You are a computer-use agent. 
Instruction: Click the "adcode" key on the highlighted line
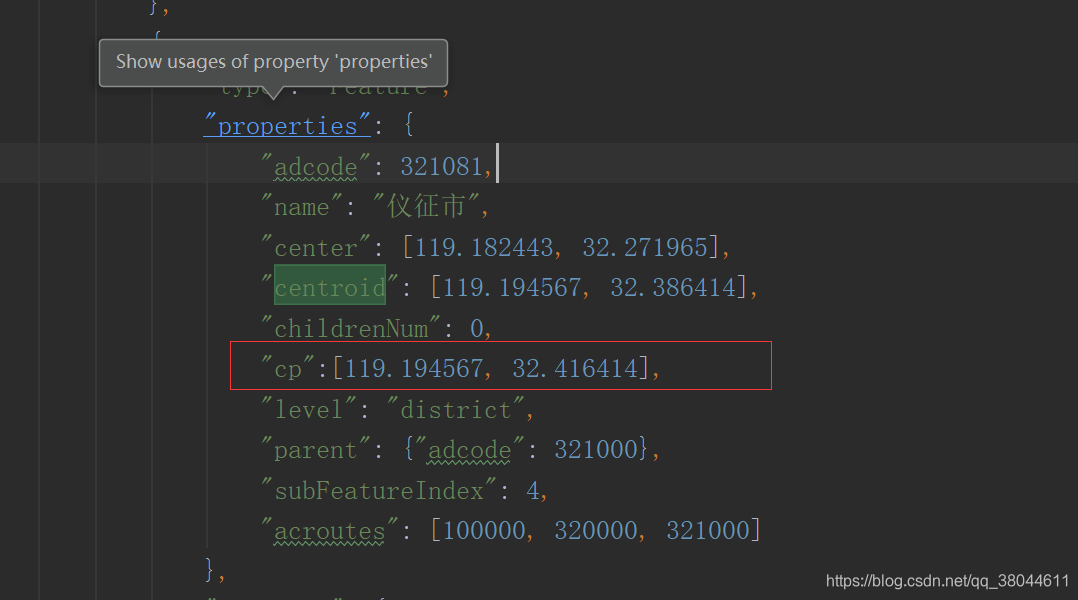316,167
